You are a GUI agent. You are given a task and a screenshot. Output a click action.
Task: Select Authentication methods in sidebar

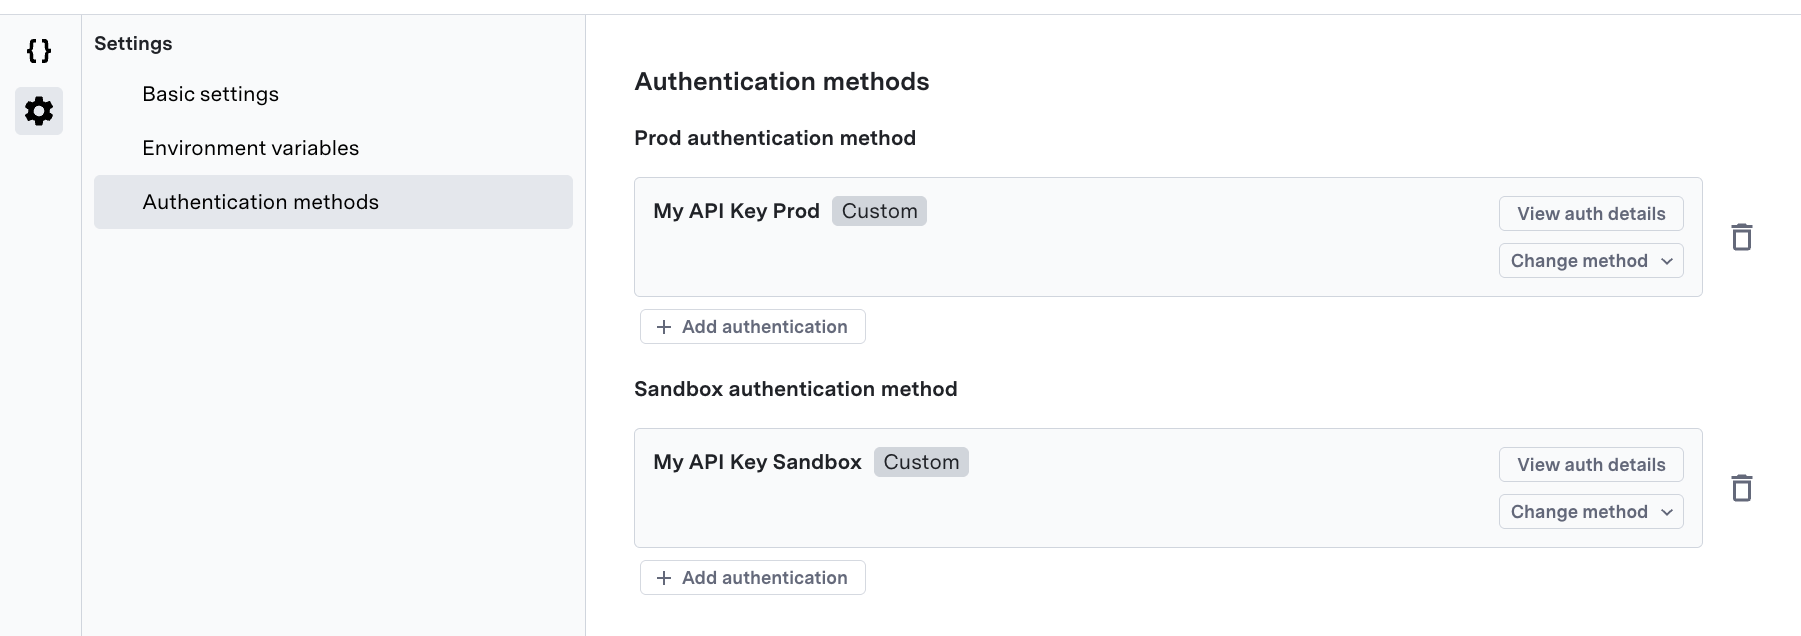(x=260, y=202)
